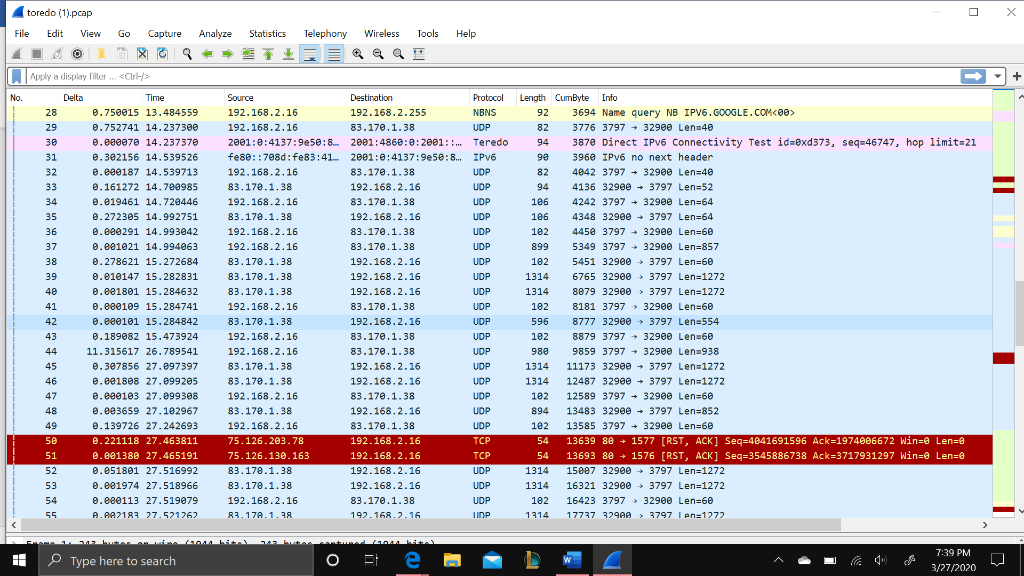This screenshot has width=1024, height=576.
Task: Open the Statistics menu
Action: coord(267,33)
